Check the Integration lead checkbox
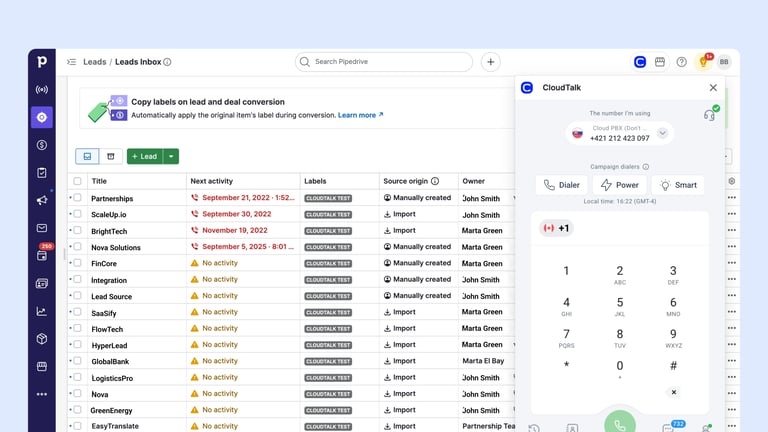 77,279
